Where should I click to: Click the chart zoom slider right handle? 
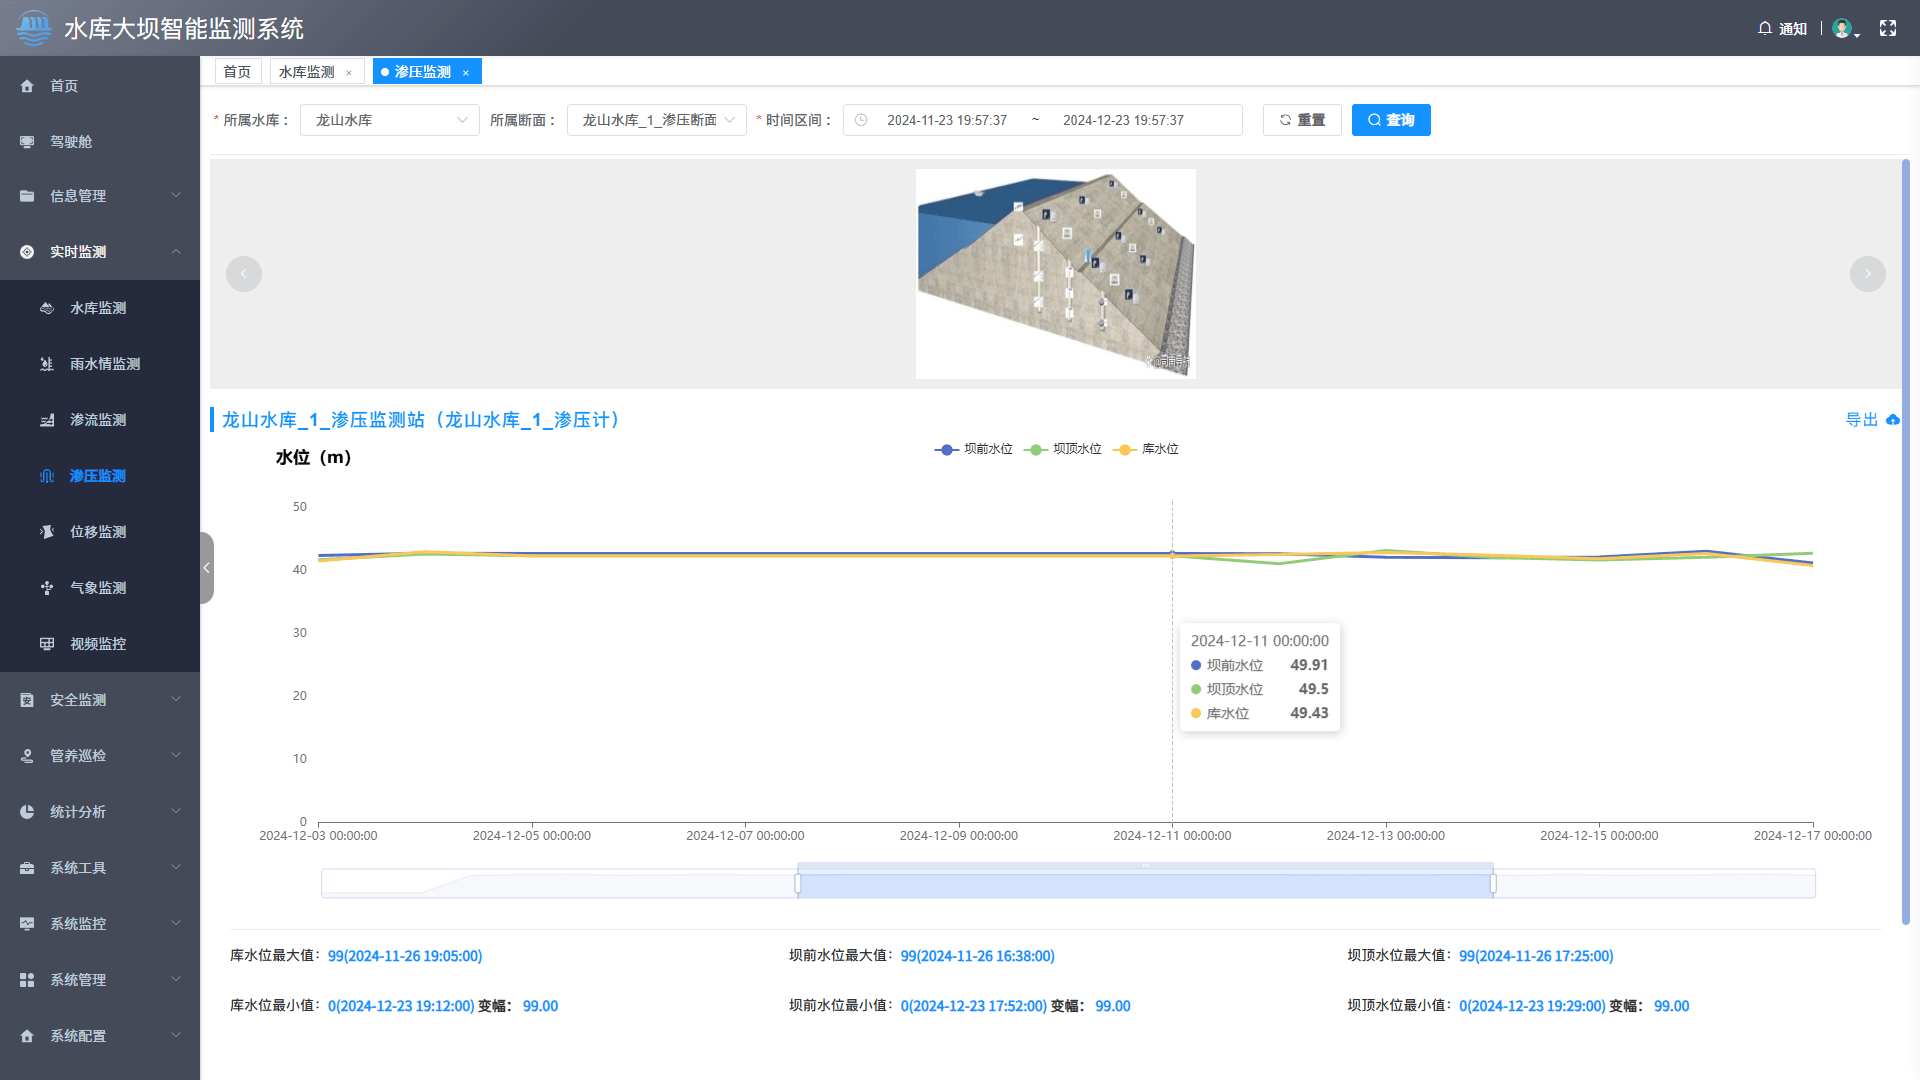click(x=1492, y=884)
